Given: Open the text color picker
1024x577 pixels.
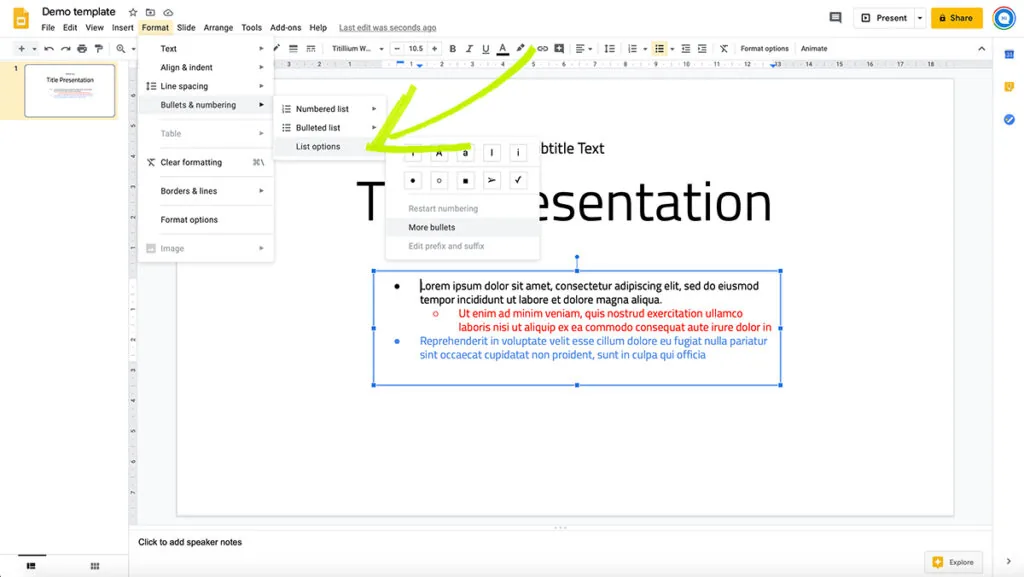Looking at the screenshot, I should click(x=502, y=48).
